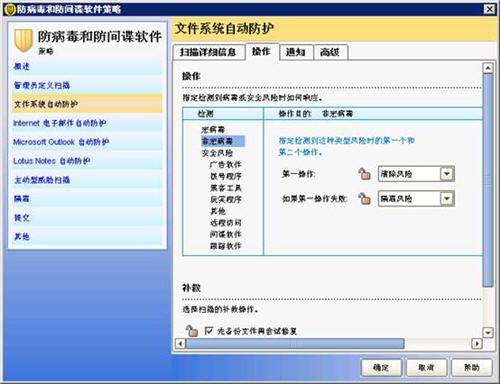Toggle 先备份文件再尝试修复 checkbox
Image resolution: width=500 pixels, height=384 pixels.
pos(209,331)
